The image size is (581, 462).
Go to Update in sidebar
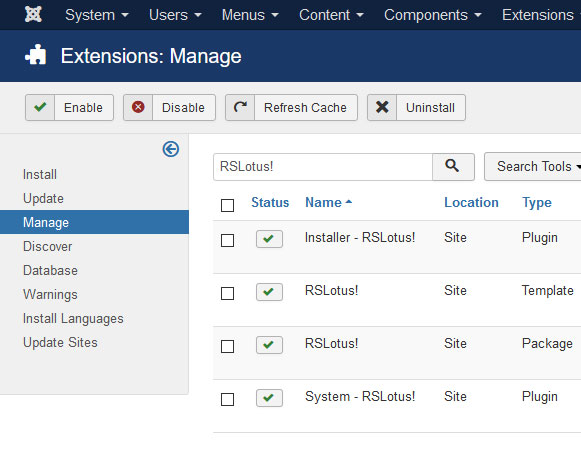coord(43,198)
